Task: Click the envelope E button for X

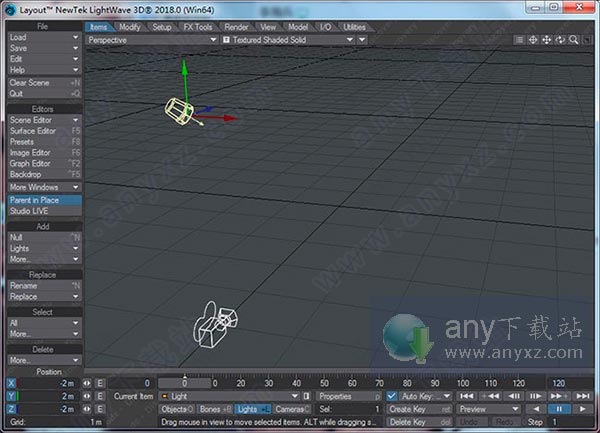Action: click(100, 383)
